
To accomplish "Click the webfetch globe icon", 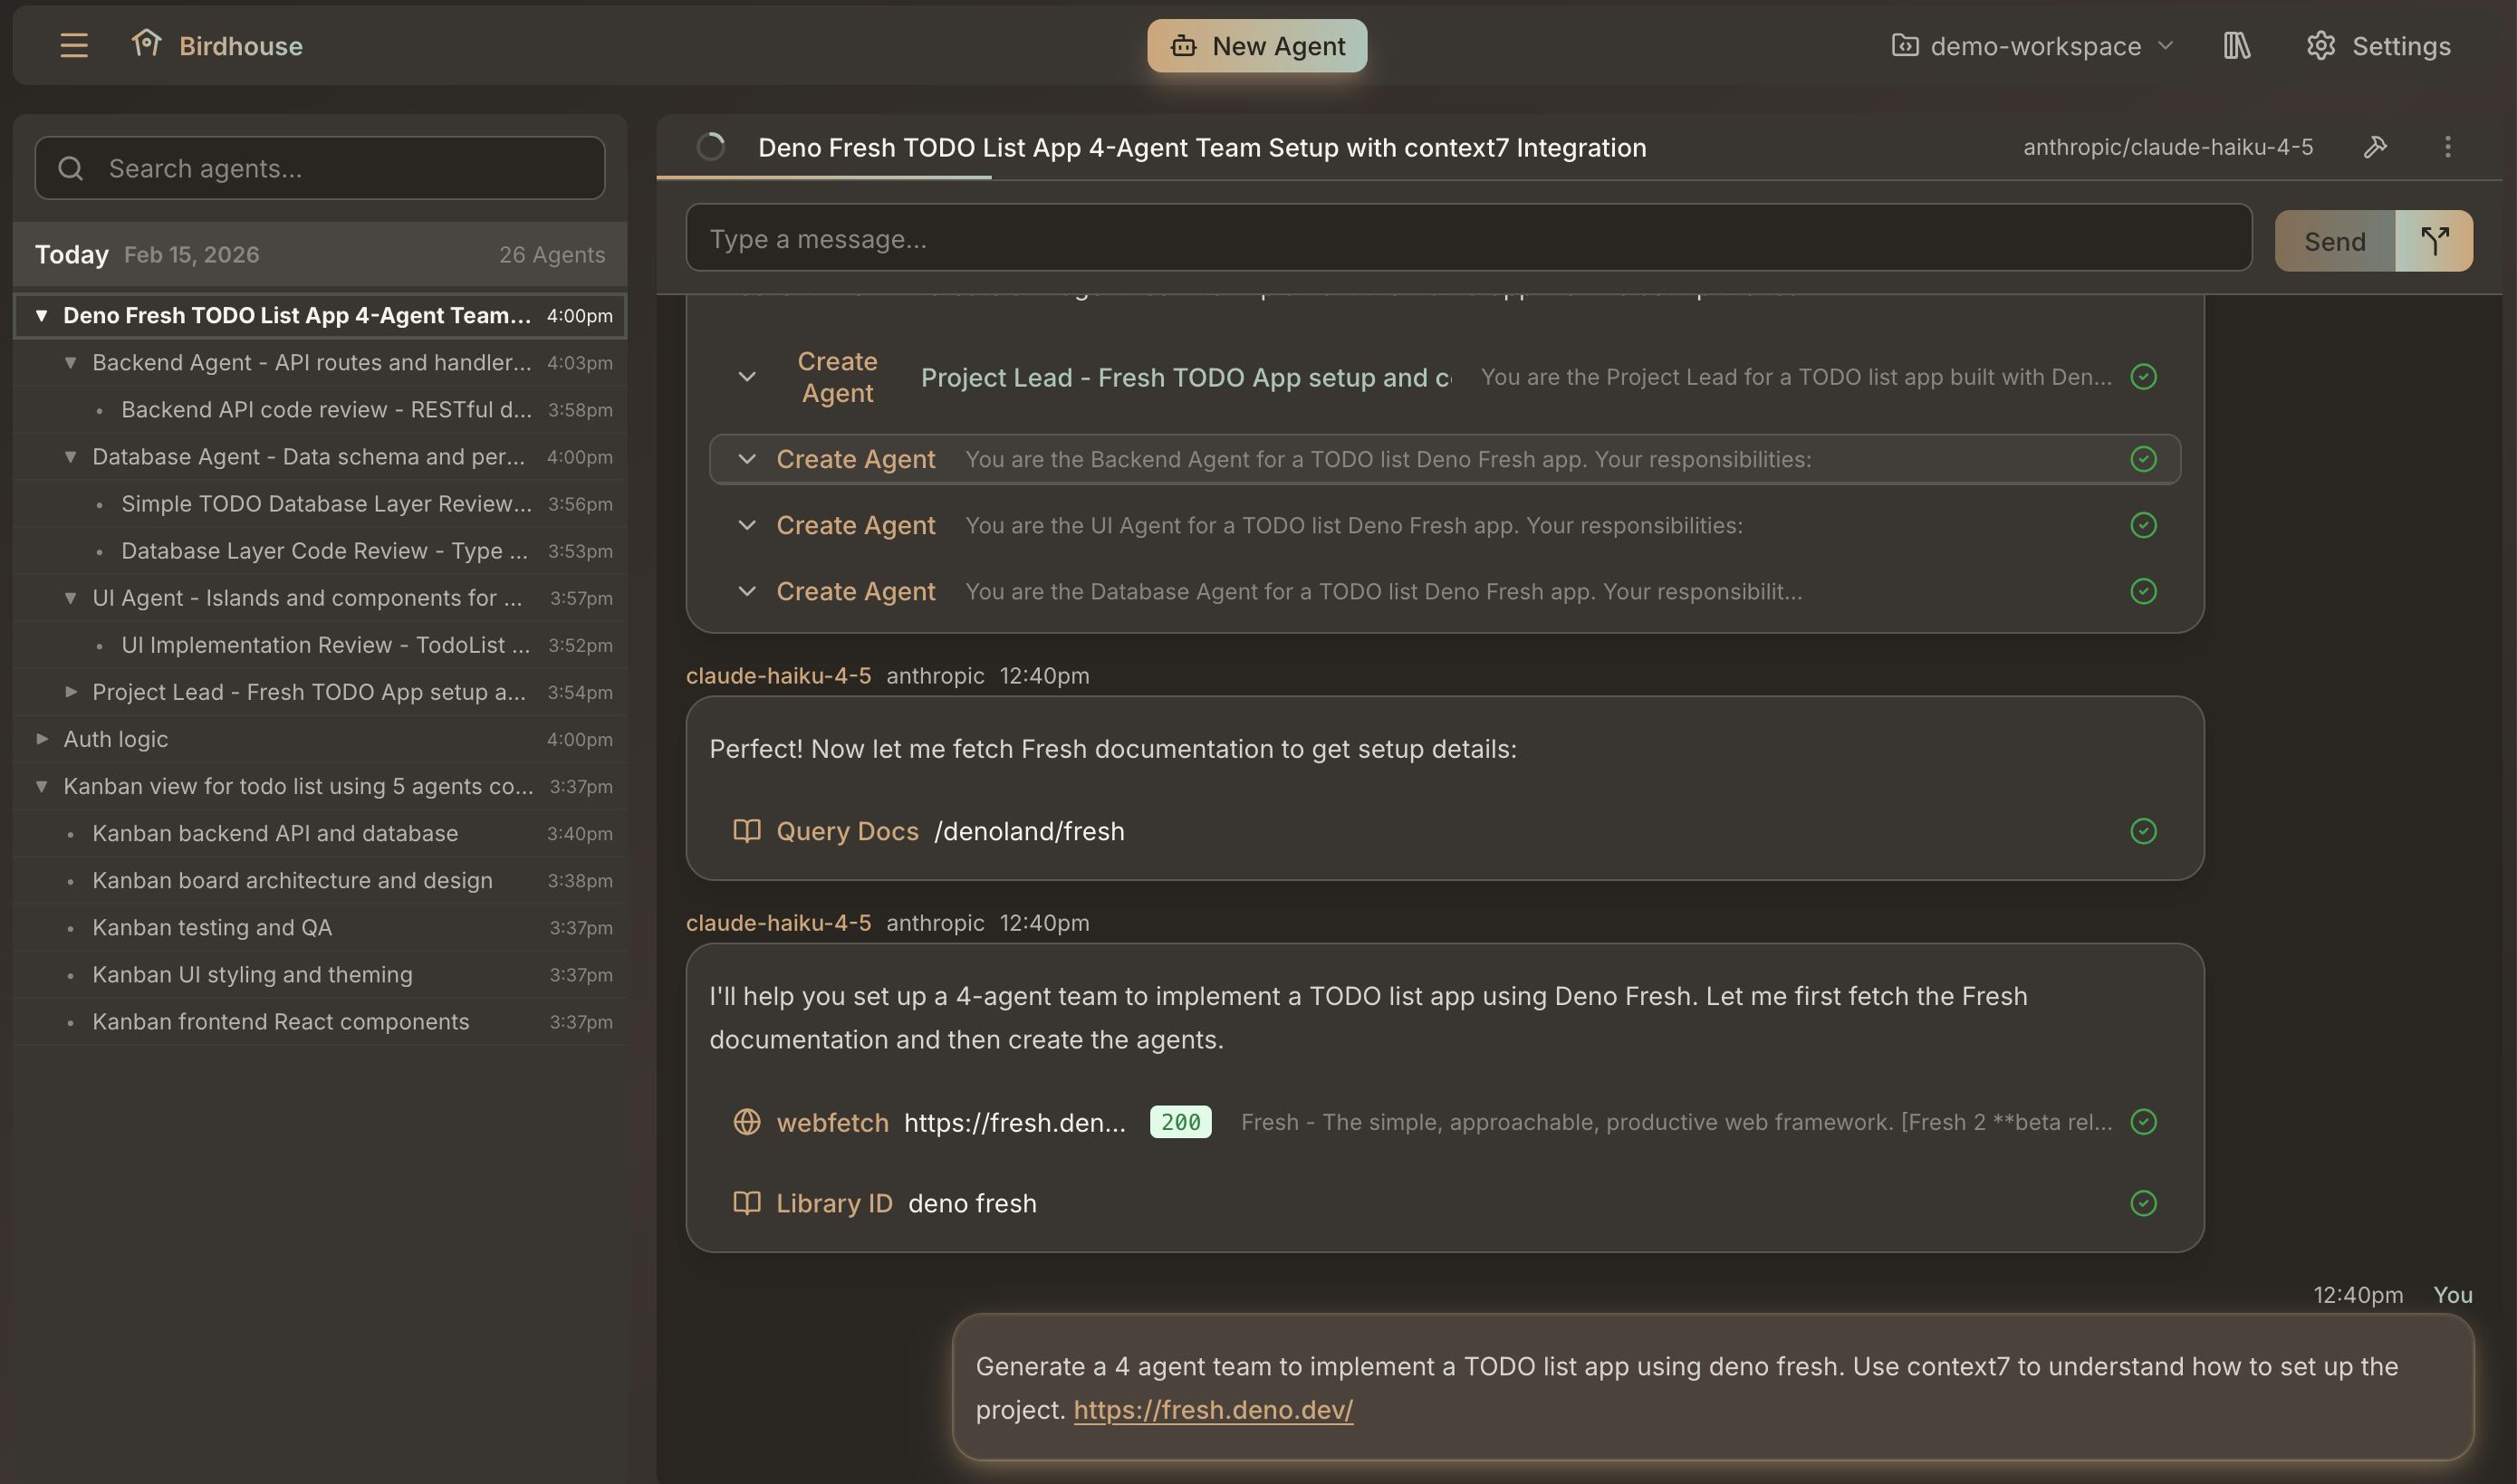I will [746, 1122].
